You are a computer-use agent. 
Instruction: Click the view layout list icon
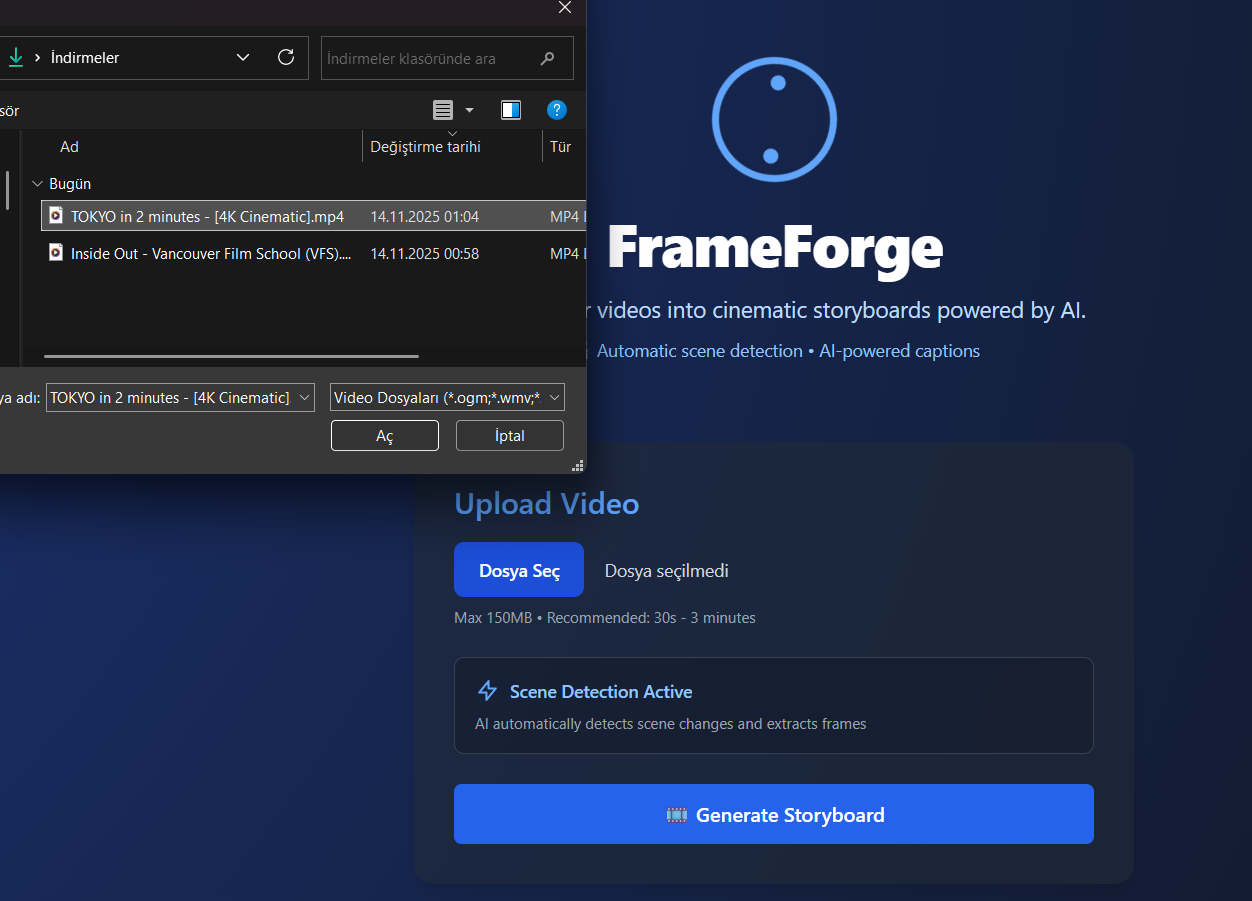click(443, 110)
